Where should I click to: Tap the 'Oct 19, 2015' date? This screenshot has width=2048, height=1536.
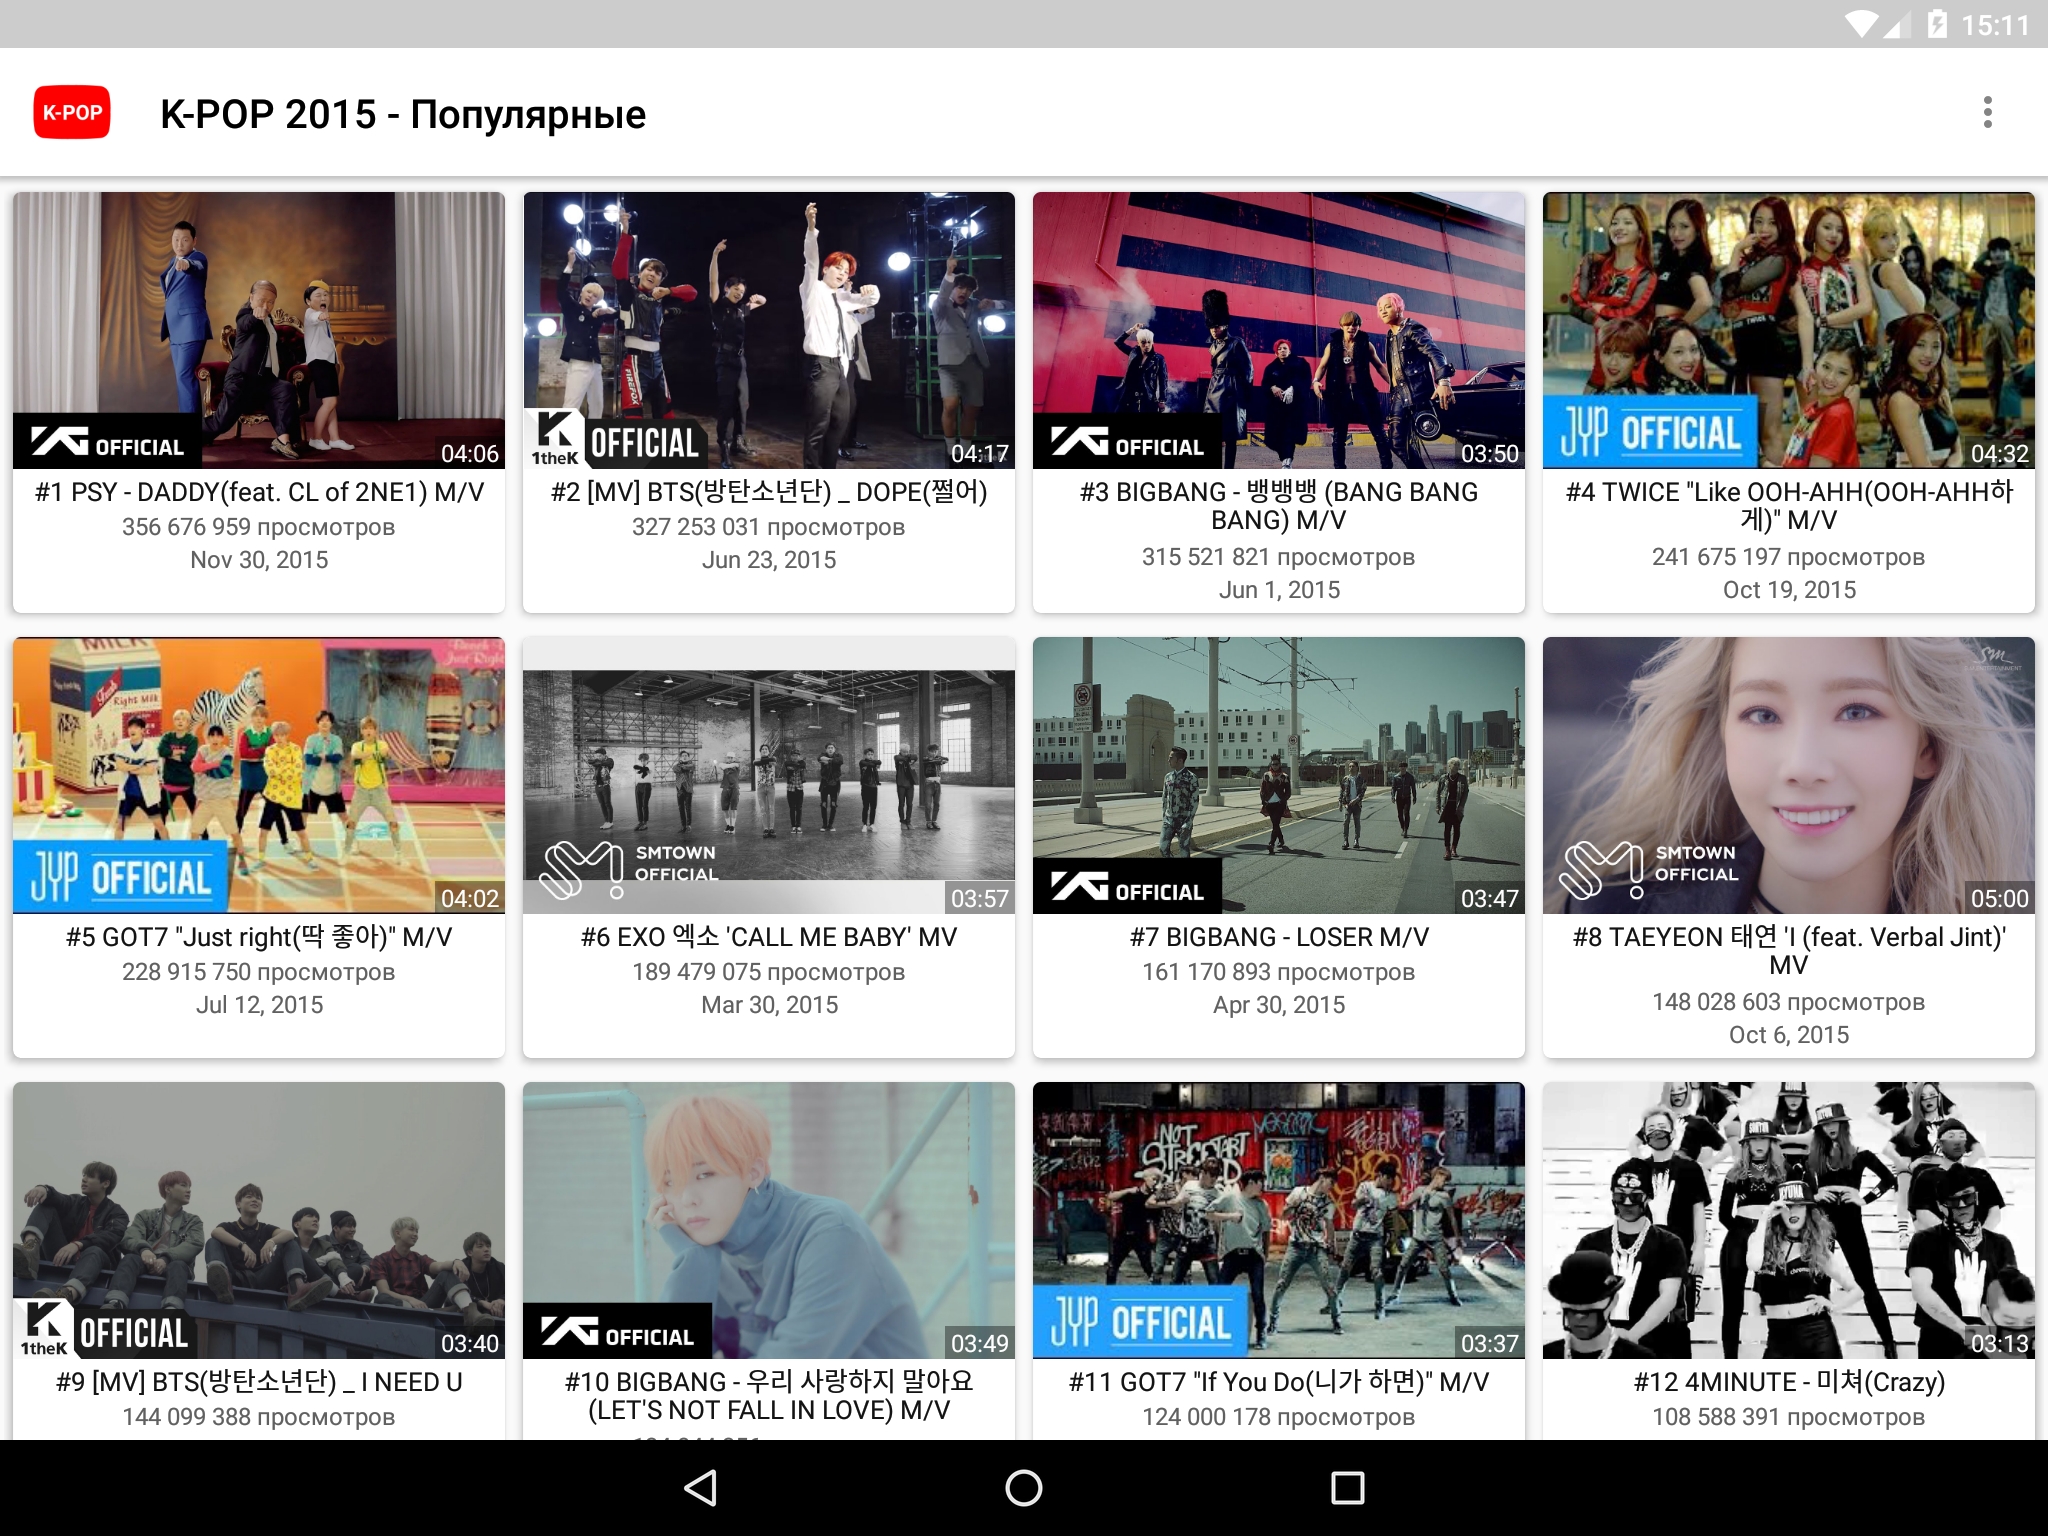[1789, 590]
